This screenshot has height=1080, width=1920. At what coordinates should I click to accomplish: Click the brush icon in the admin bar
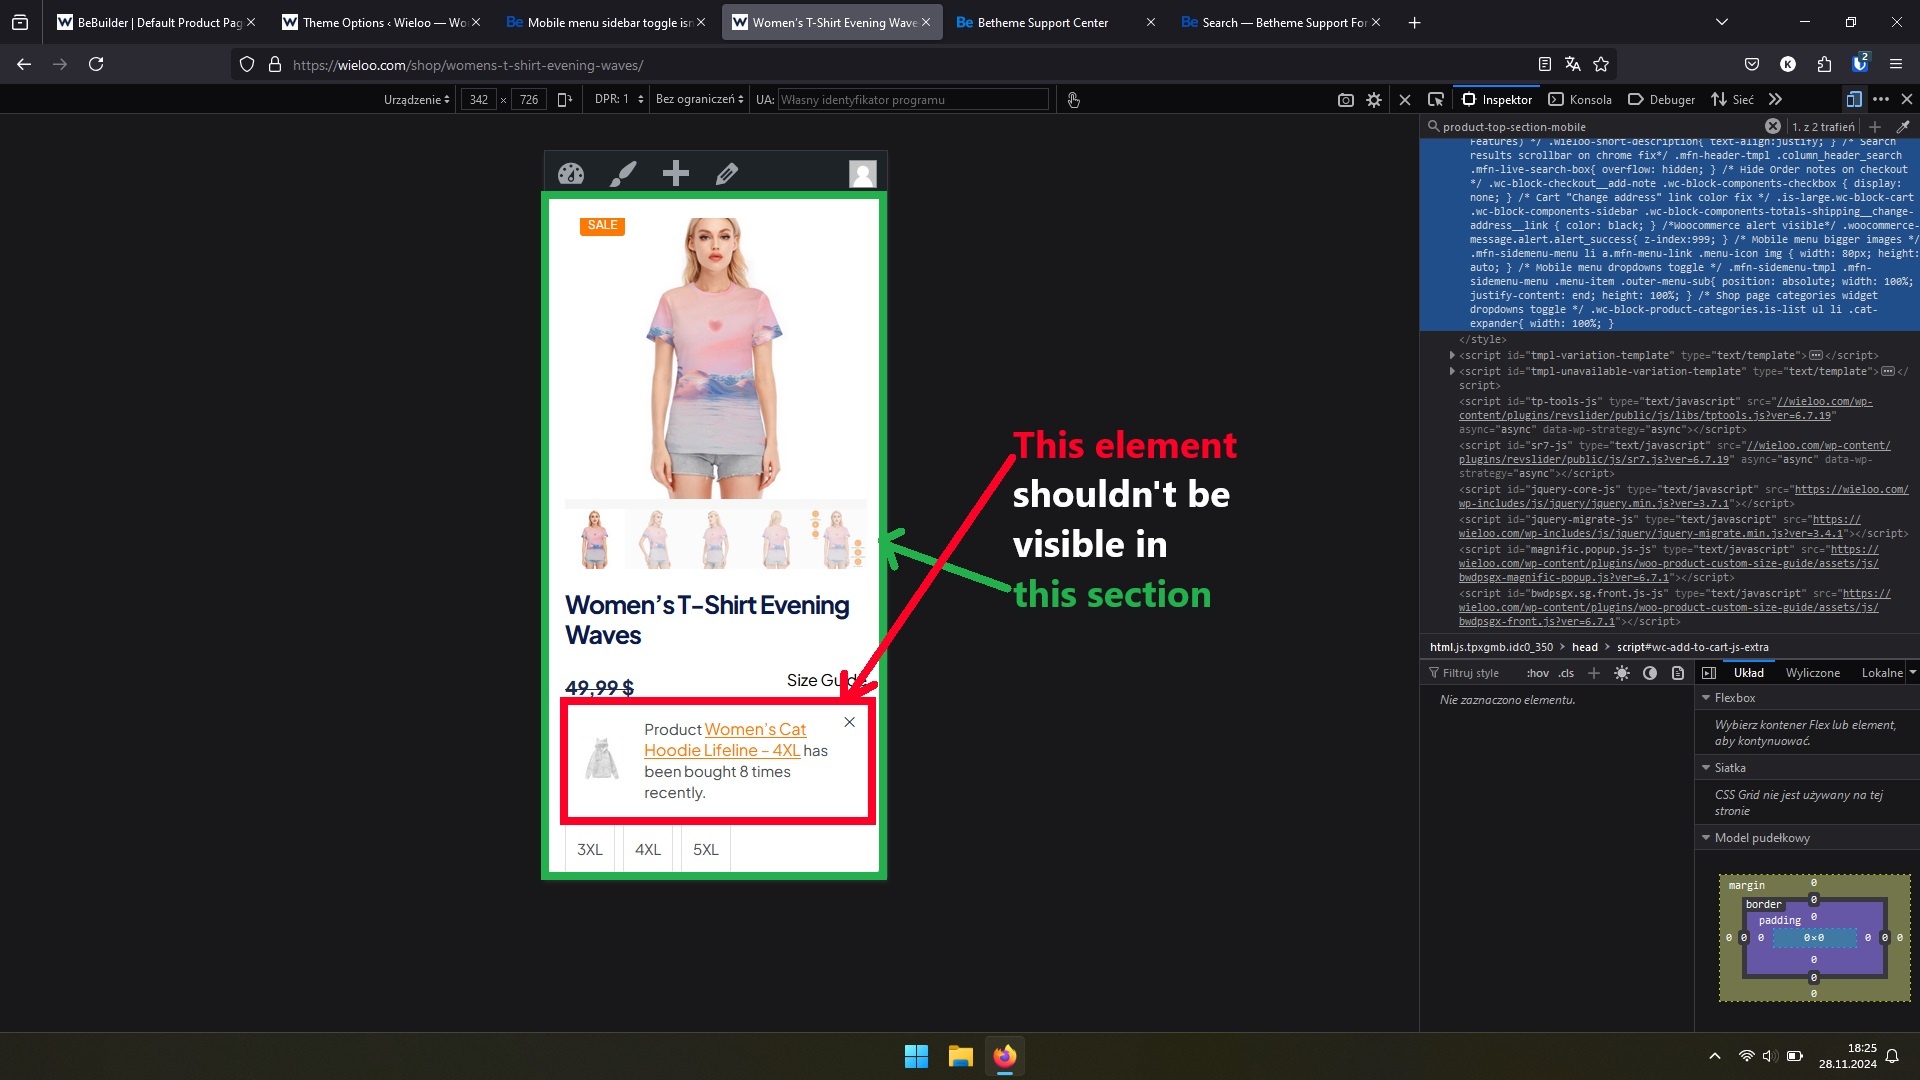[623, 173]
